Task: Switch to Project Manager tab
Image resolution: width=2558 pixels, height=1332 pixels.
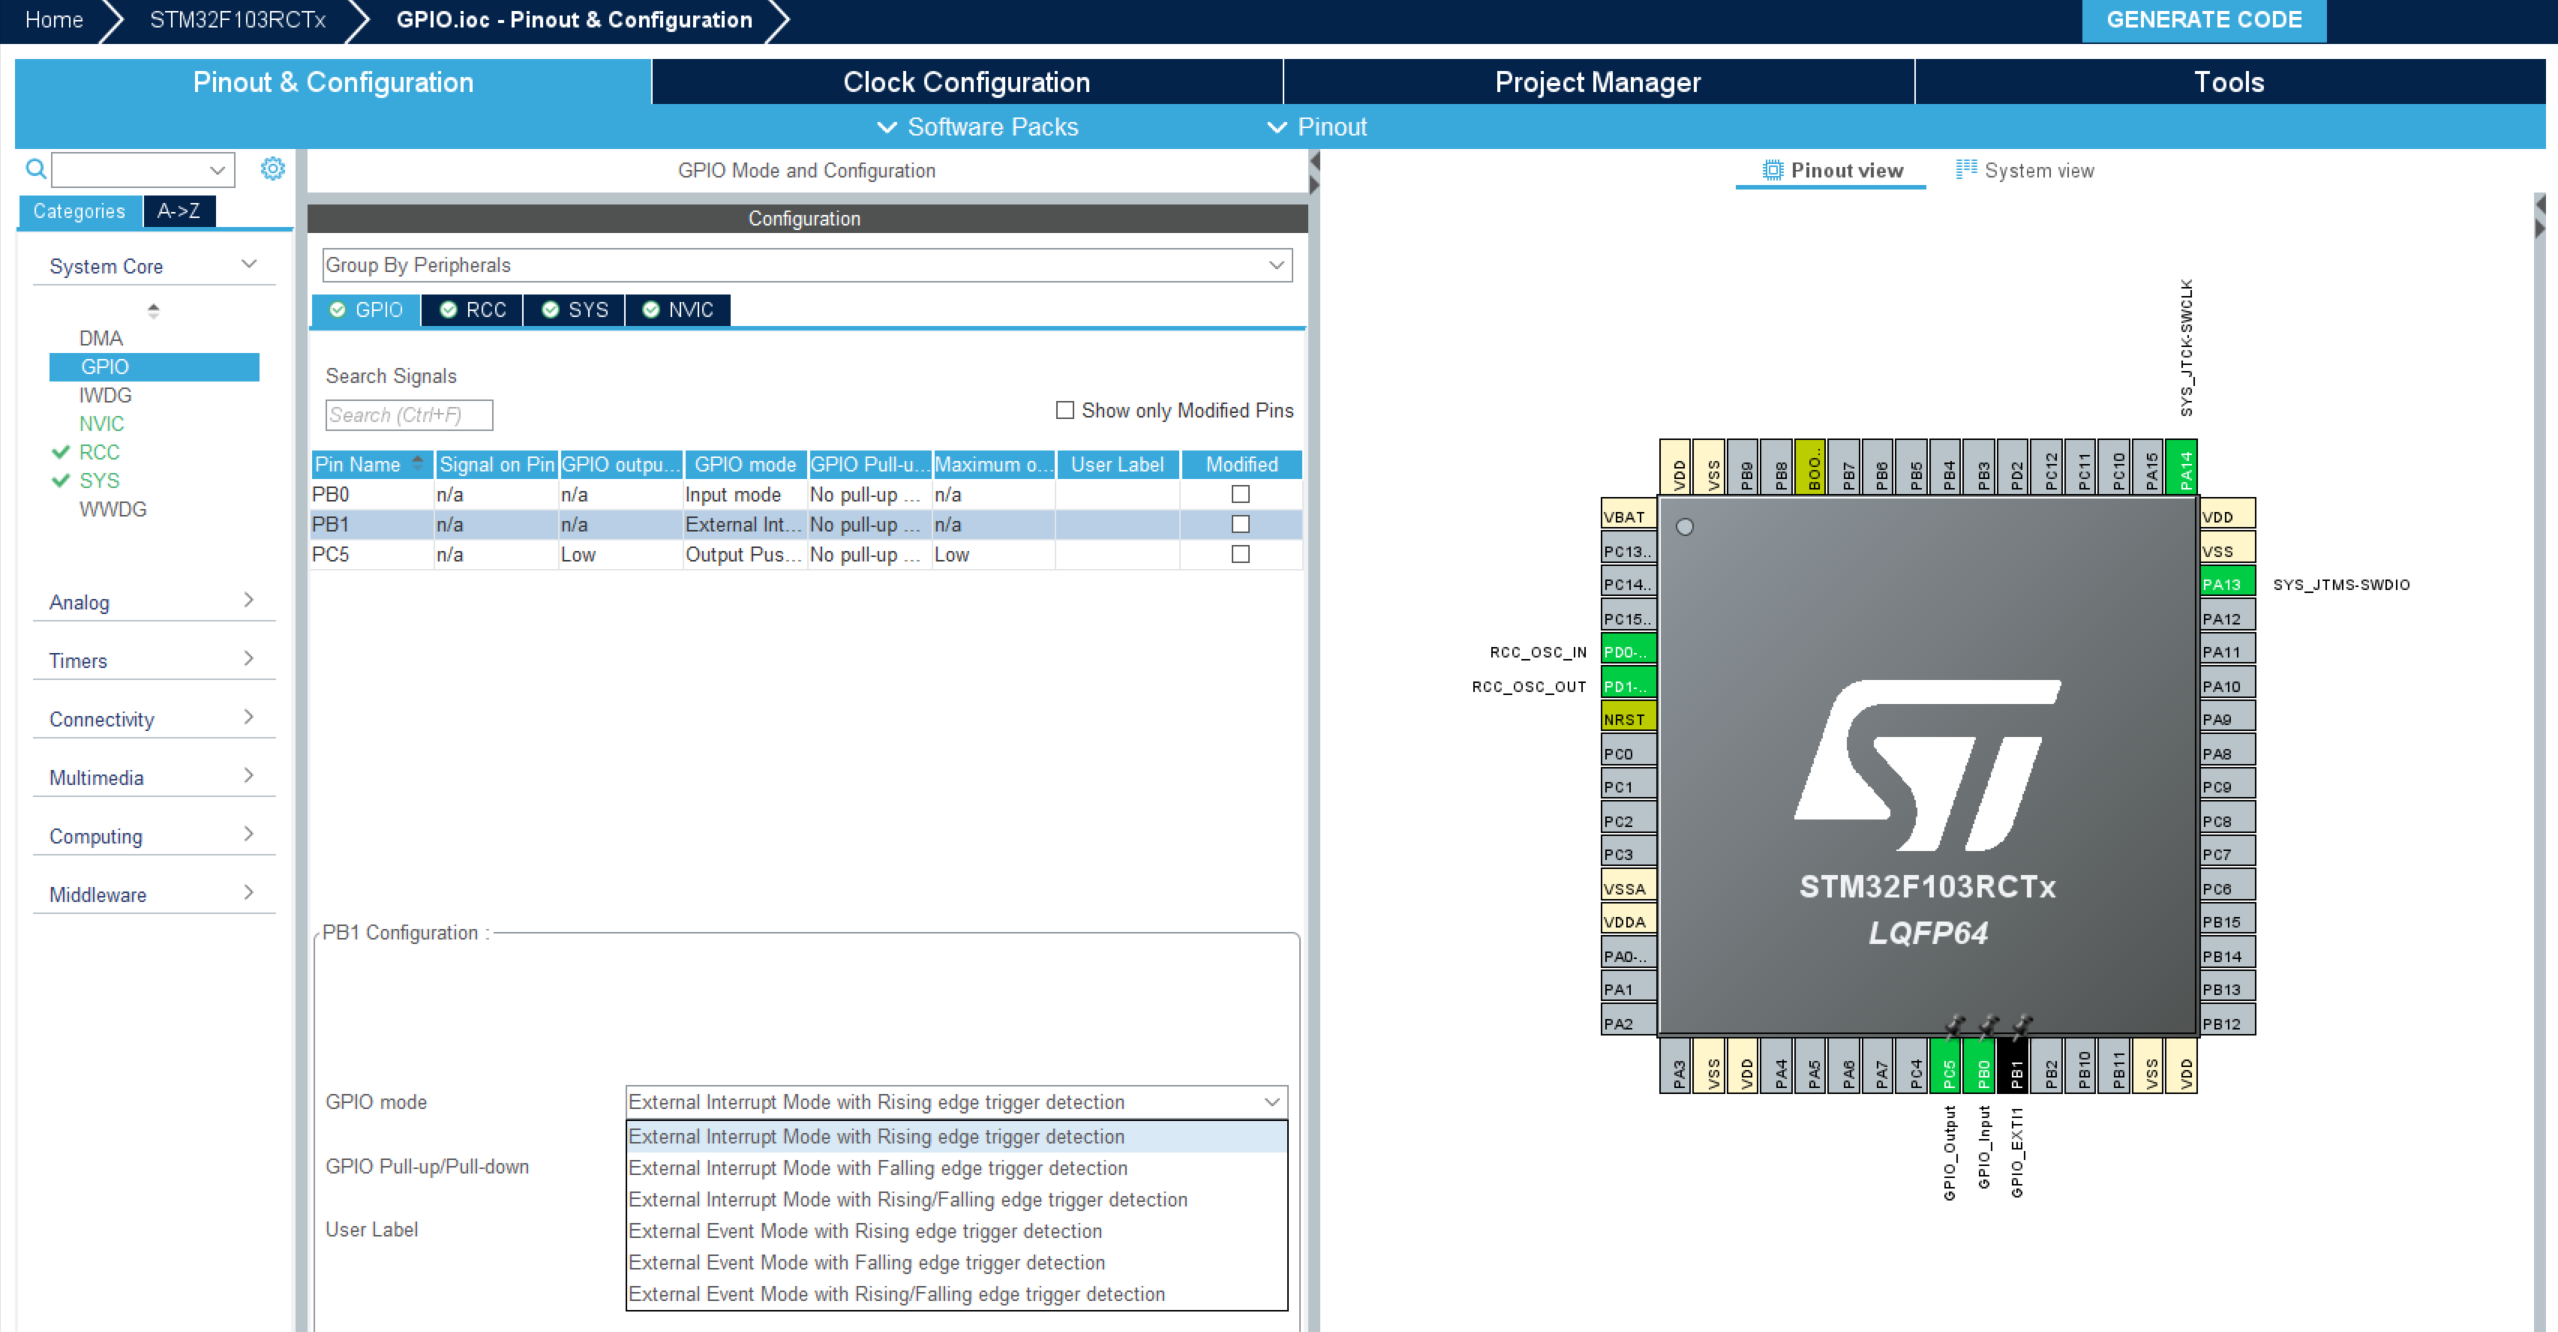Action: (1598, 82)
